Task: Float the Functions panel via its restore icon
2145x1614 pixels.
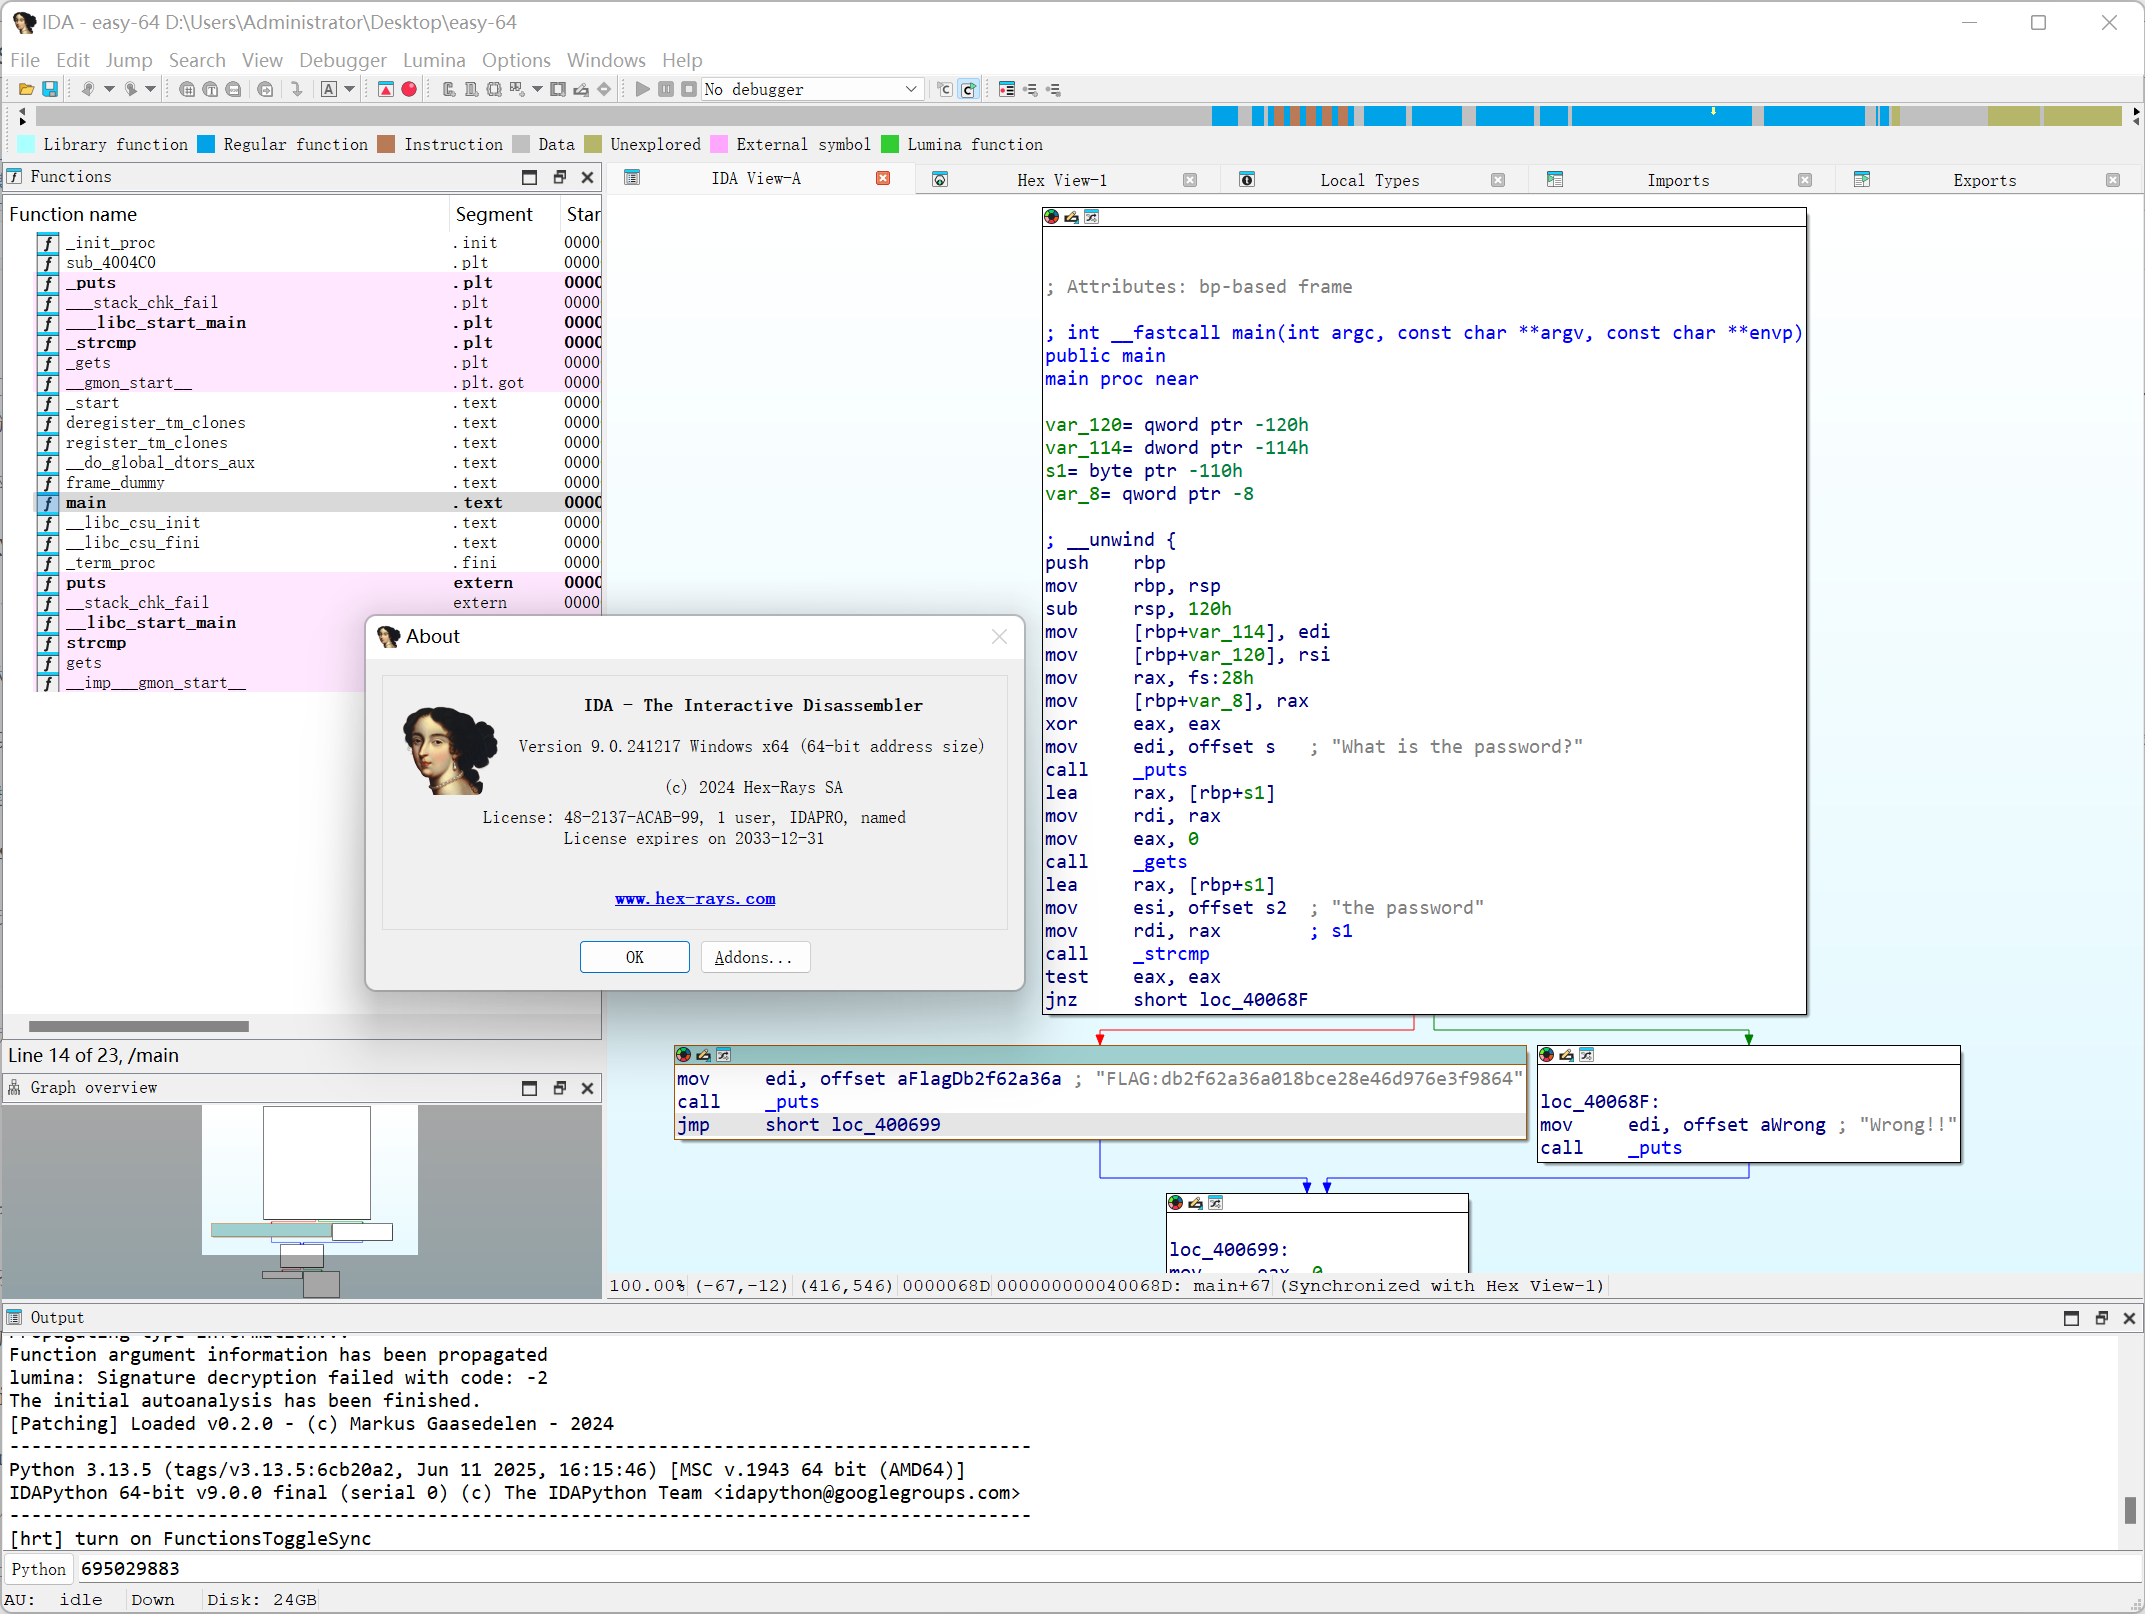Action: click(x=560, y=177)
